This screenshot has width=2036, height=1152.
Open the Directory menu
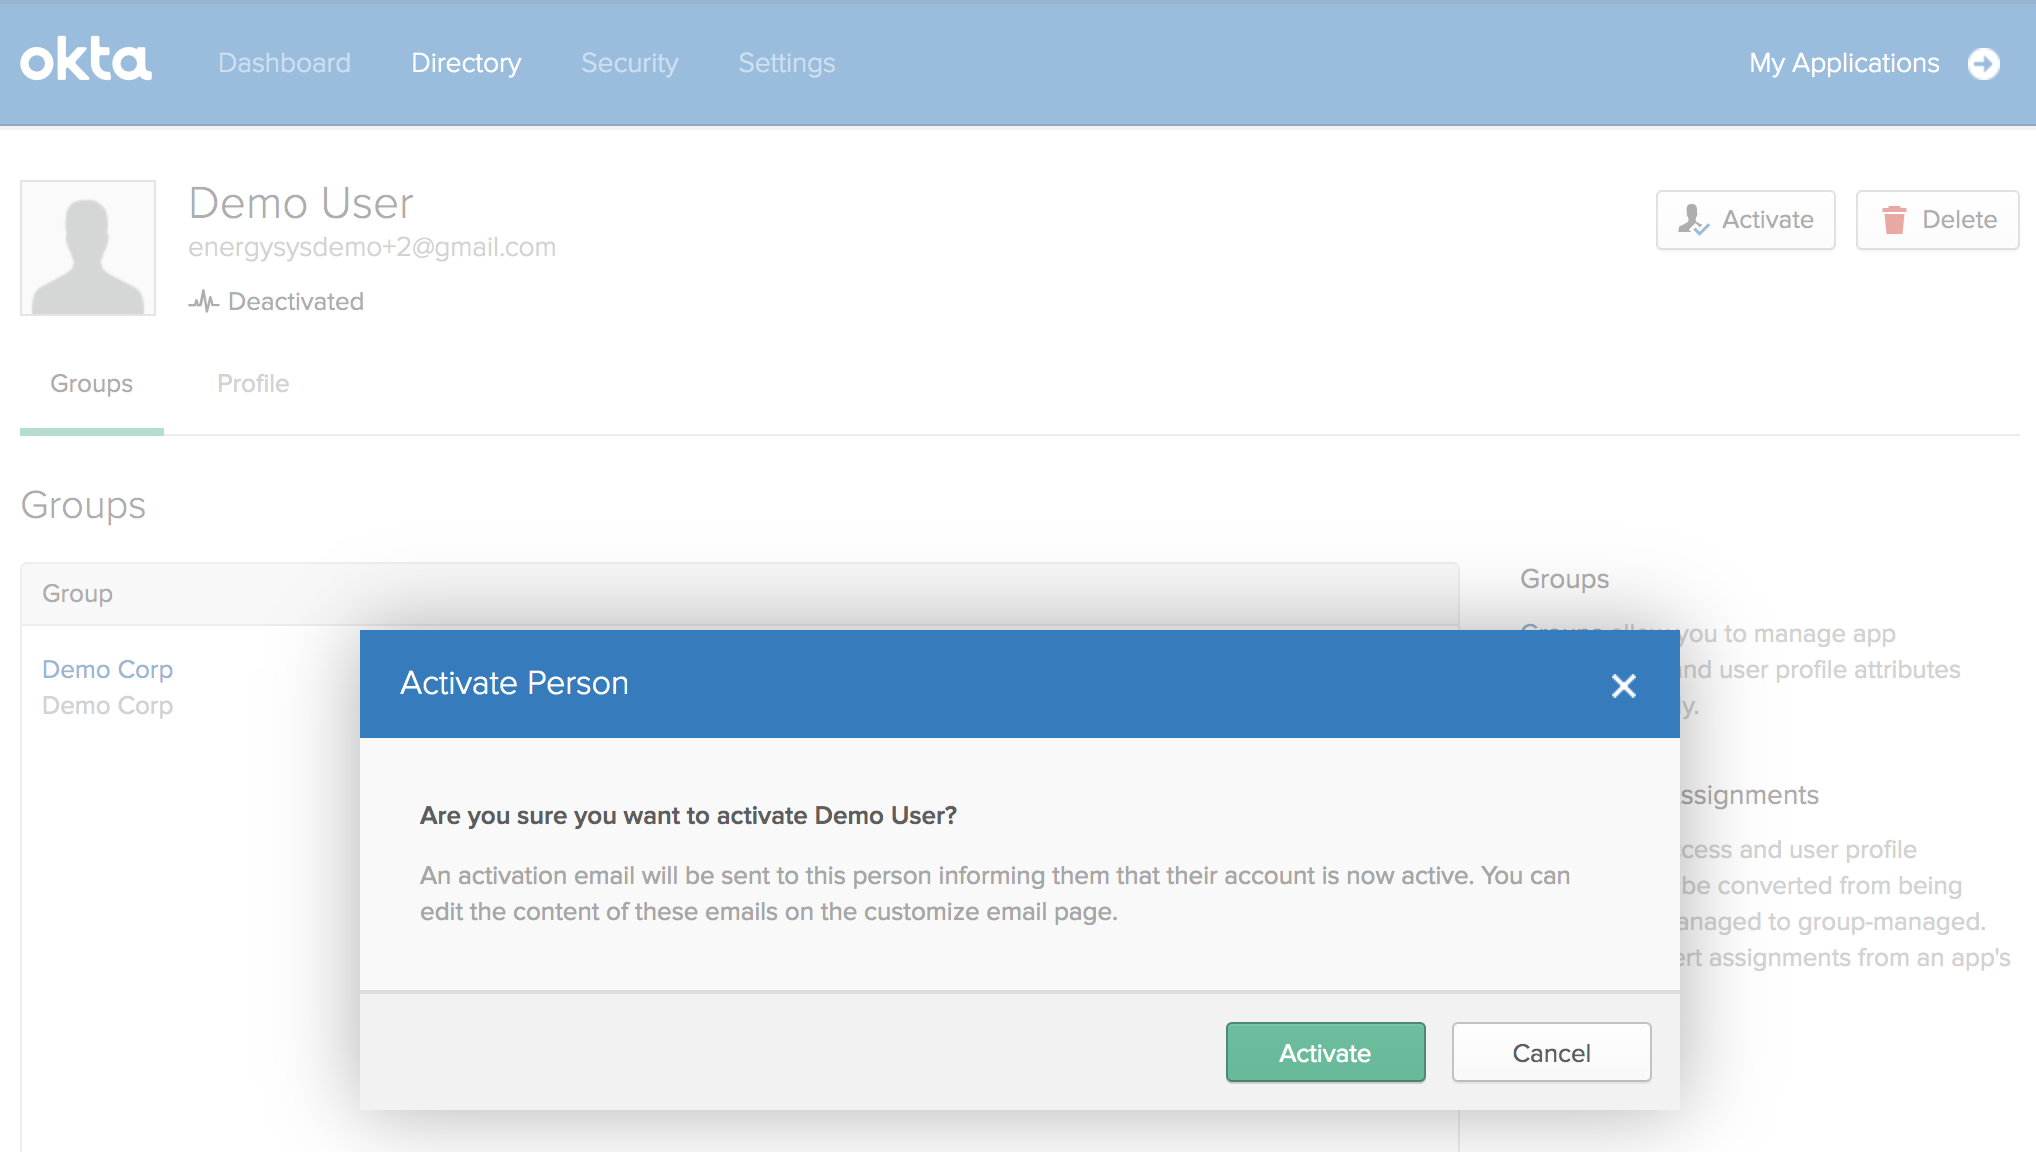[x=466, y=63]
